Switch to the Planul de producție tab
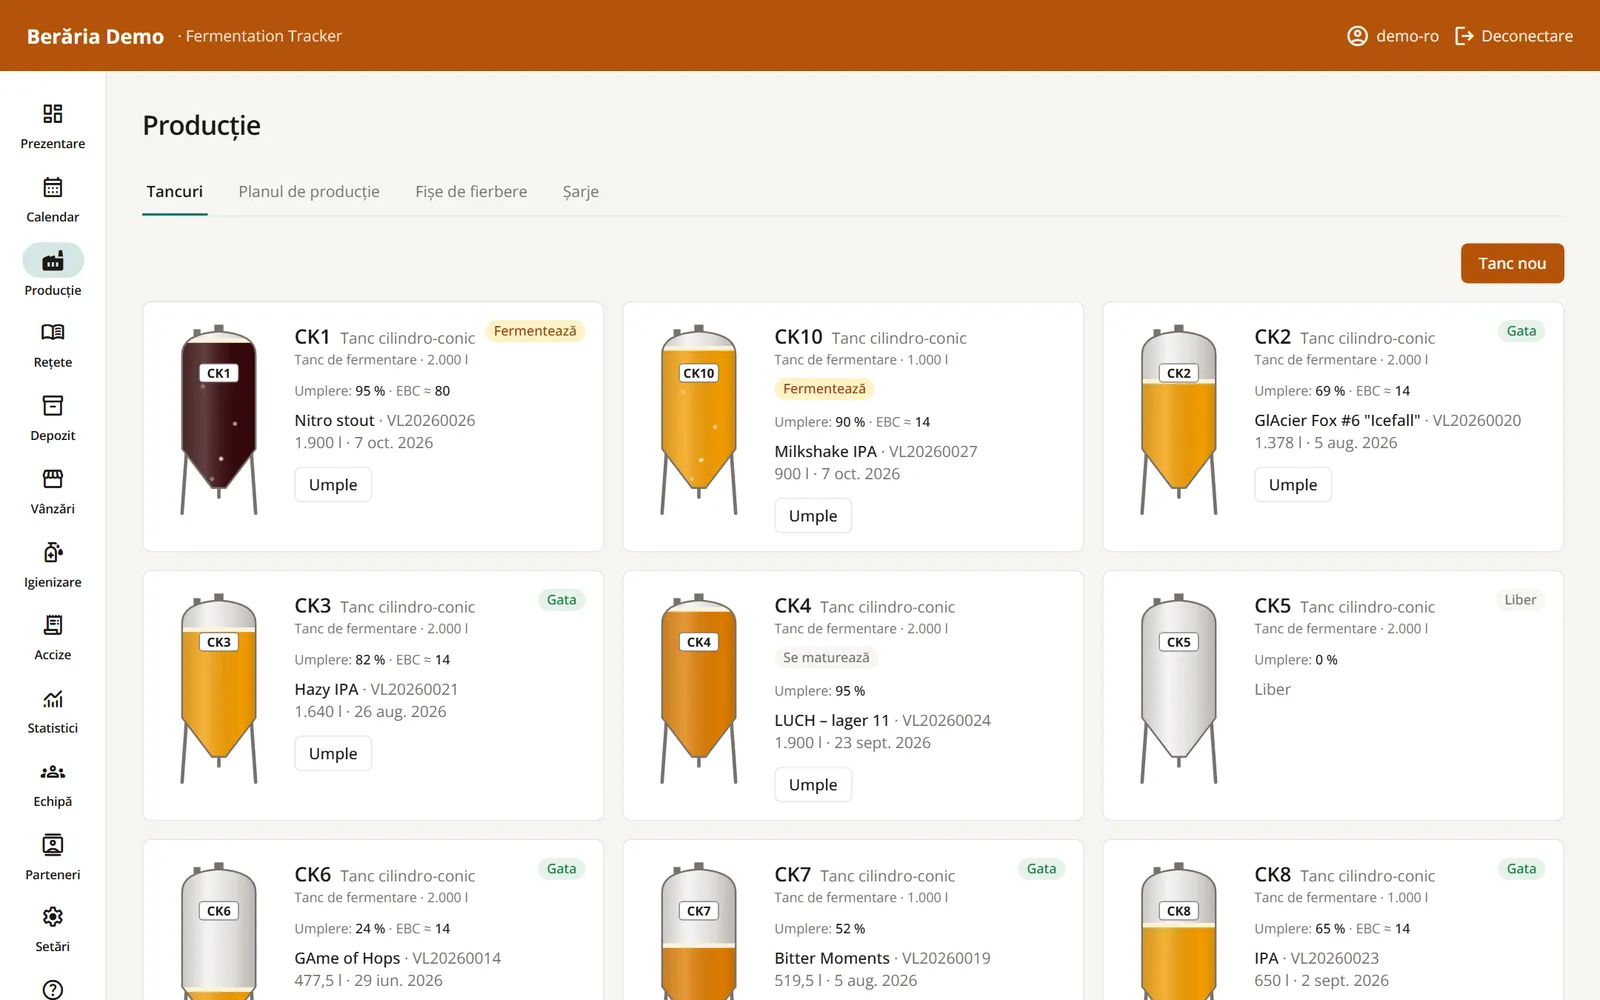 tap(309, 192)
